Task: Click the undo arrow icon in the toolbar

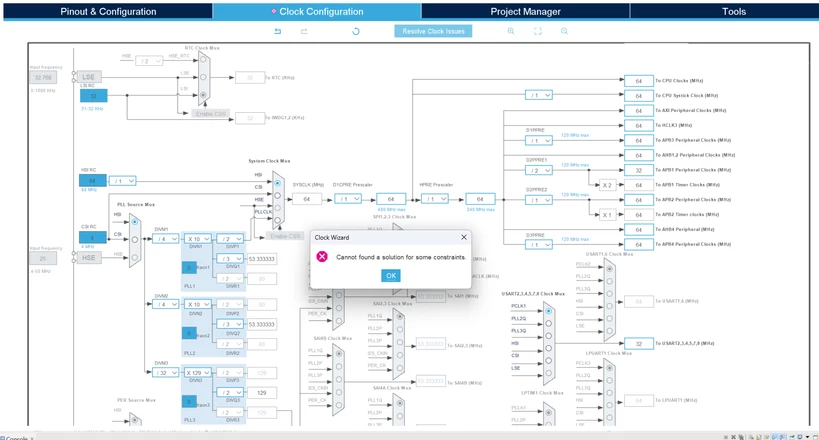Action: tap(277, 31)
